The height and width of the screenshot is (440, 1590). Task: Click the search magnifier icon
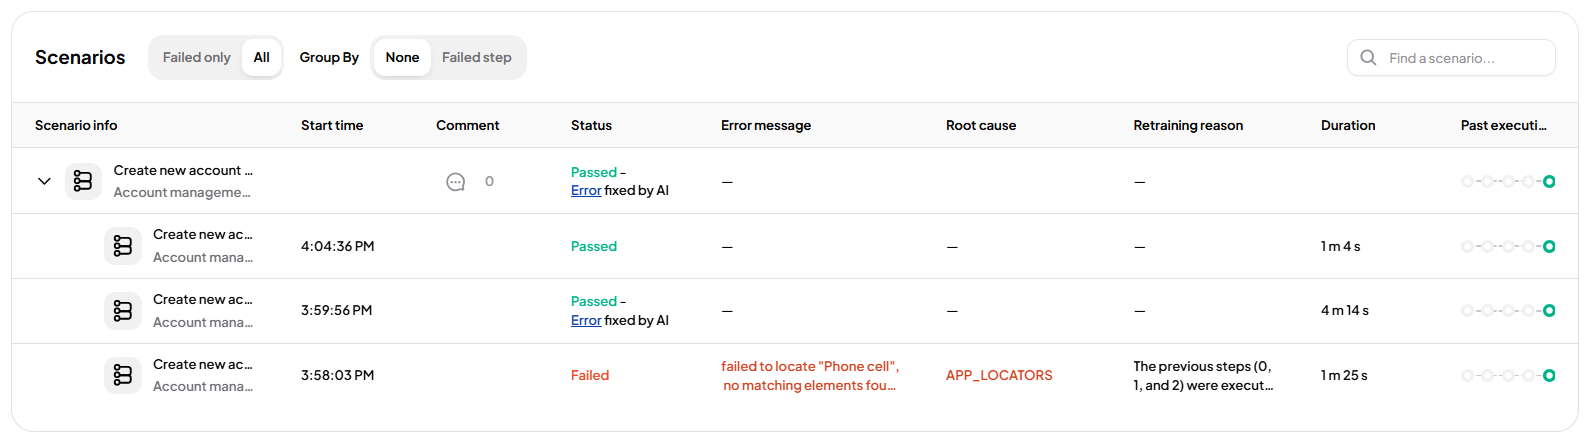click(1368, 58)
